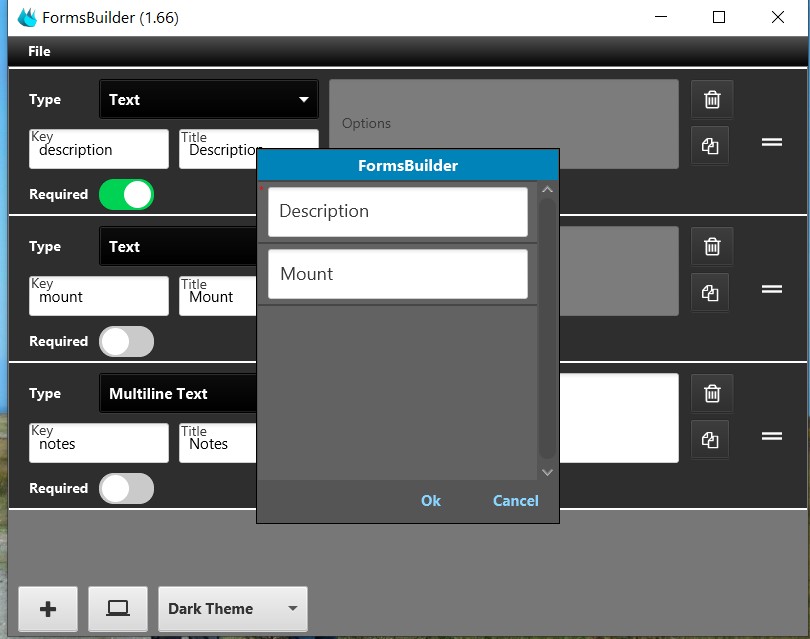Open the form preview laptop icon
The height and width of the screenshot is (639, 810).
pos(118,609)
